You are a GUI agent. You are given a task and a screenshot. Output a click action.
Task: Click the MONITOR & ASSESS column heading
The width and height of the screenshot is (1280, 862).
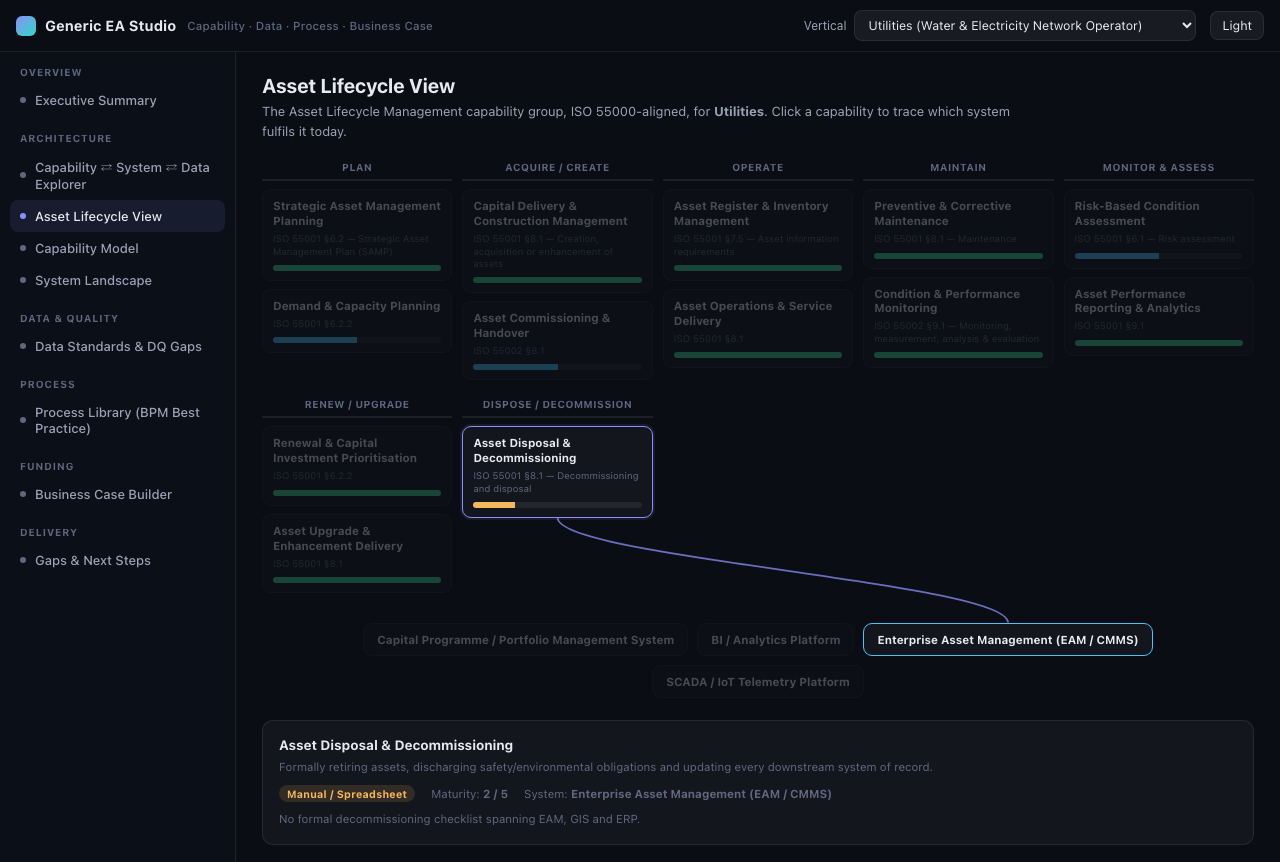coord(1158,168)
